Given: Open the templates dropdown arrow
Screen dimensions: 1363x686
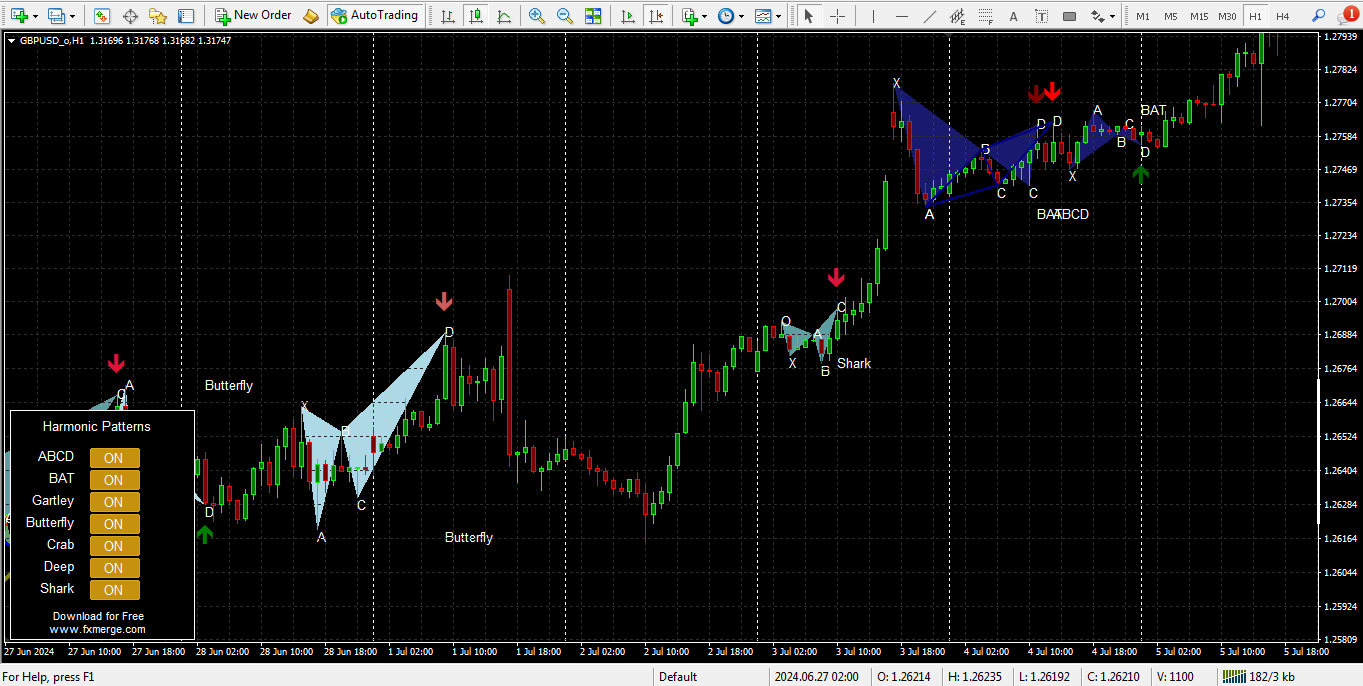Looking at the screenshot, I should pos(778,16).
